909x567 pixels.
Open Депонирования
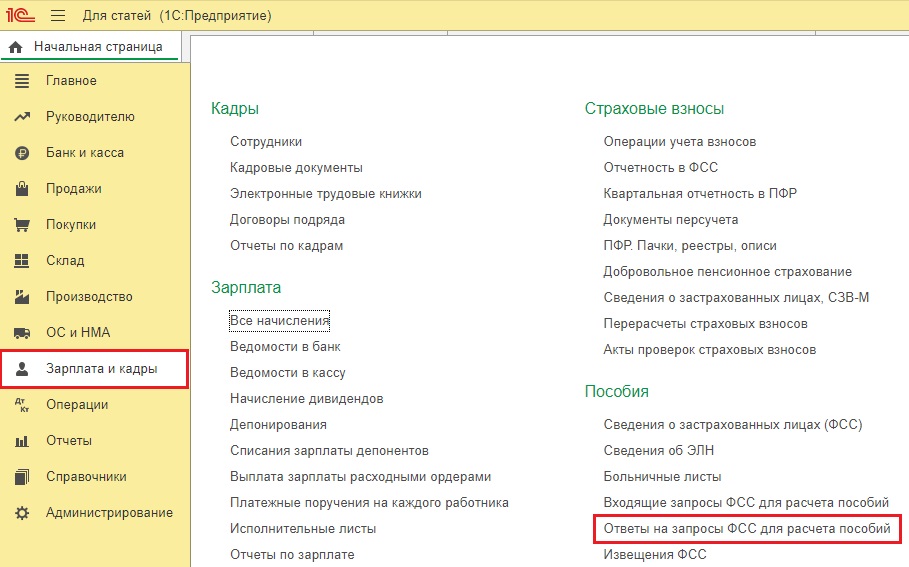click(x=278, y=425)
